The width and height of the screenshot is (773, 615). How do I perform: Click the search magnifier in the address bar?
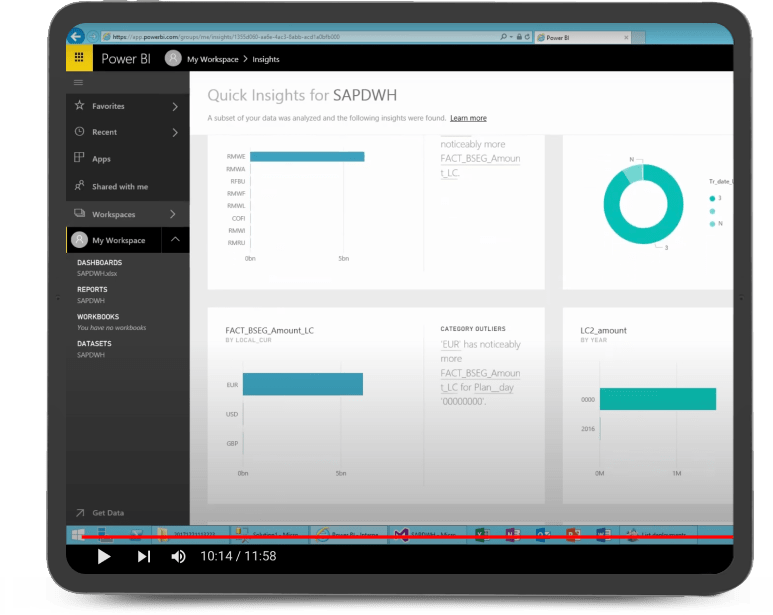[x=503, y=37]
